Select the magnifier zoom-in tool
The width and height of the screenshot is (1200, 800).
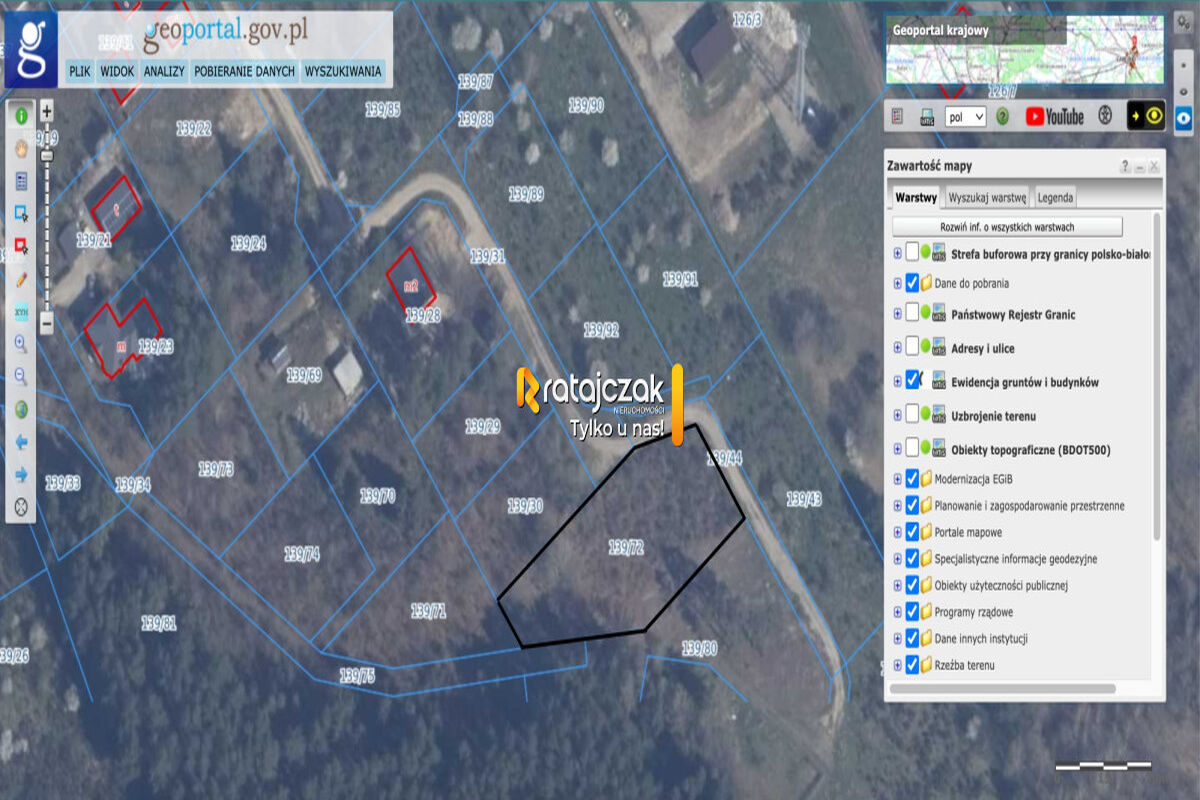coord(21,345)
